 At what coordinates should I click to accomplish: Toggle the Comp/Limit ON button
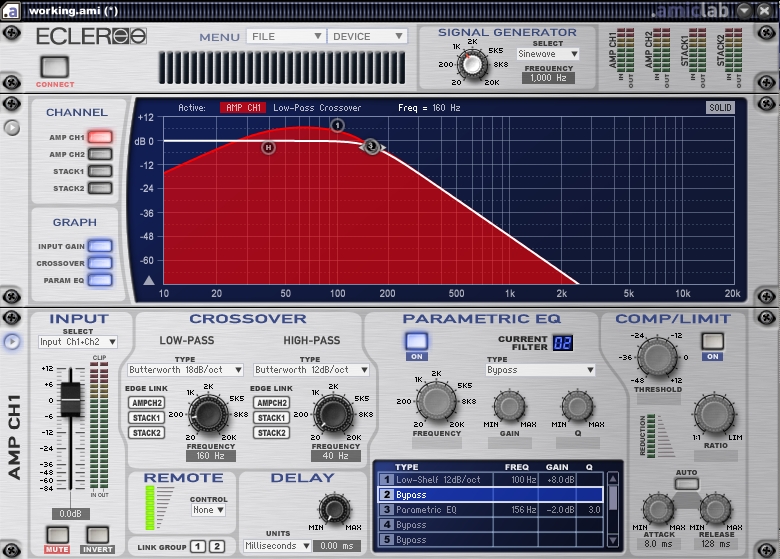[712, 342]
